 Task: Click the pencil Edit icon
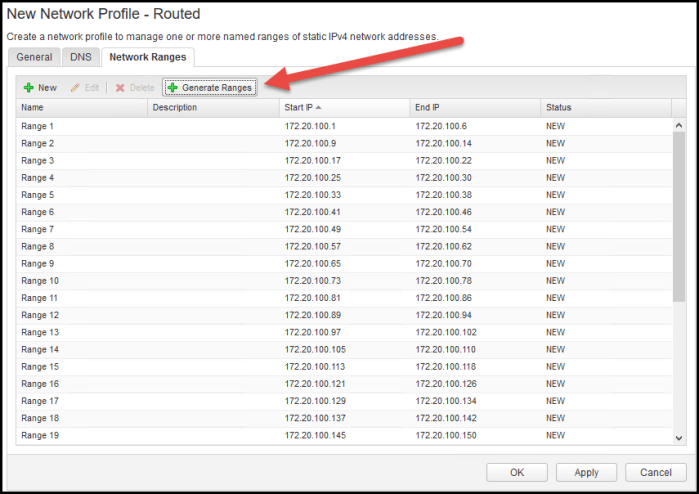(x=75, y=88)
